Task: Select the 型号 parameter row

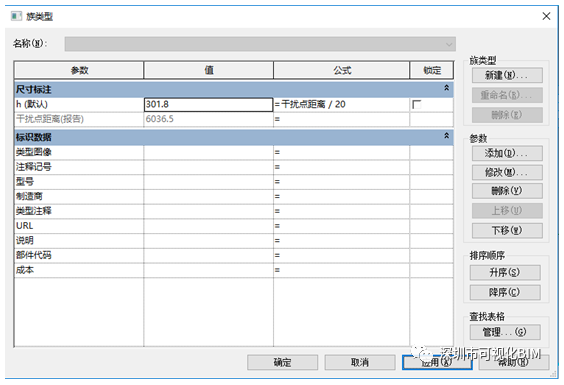Action: coord(234,182)
